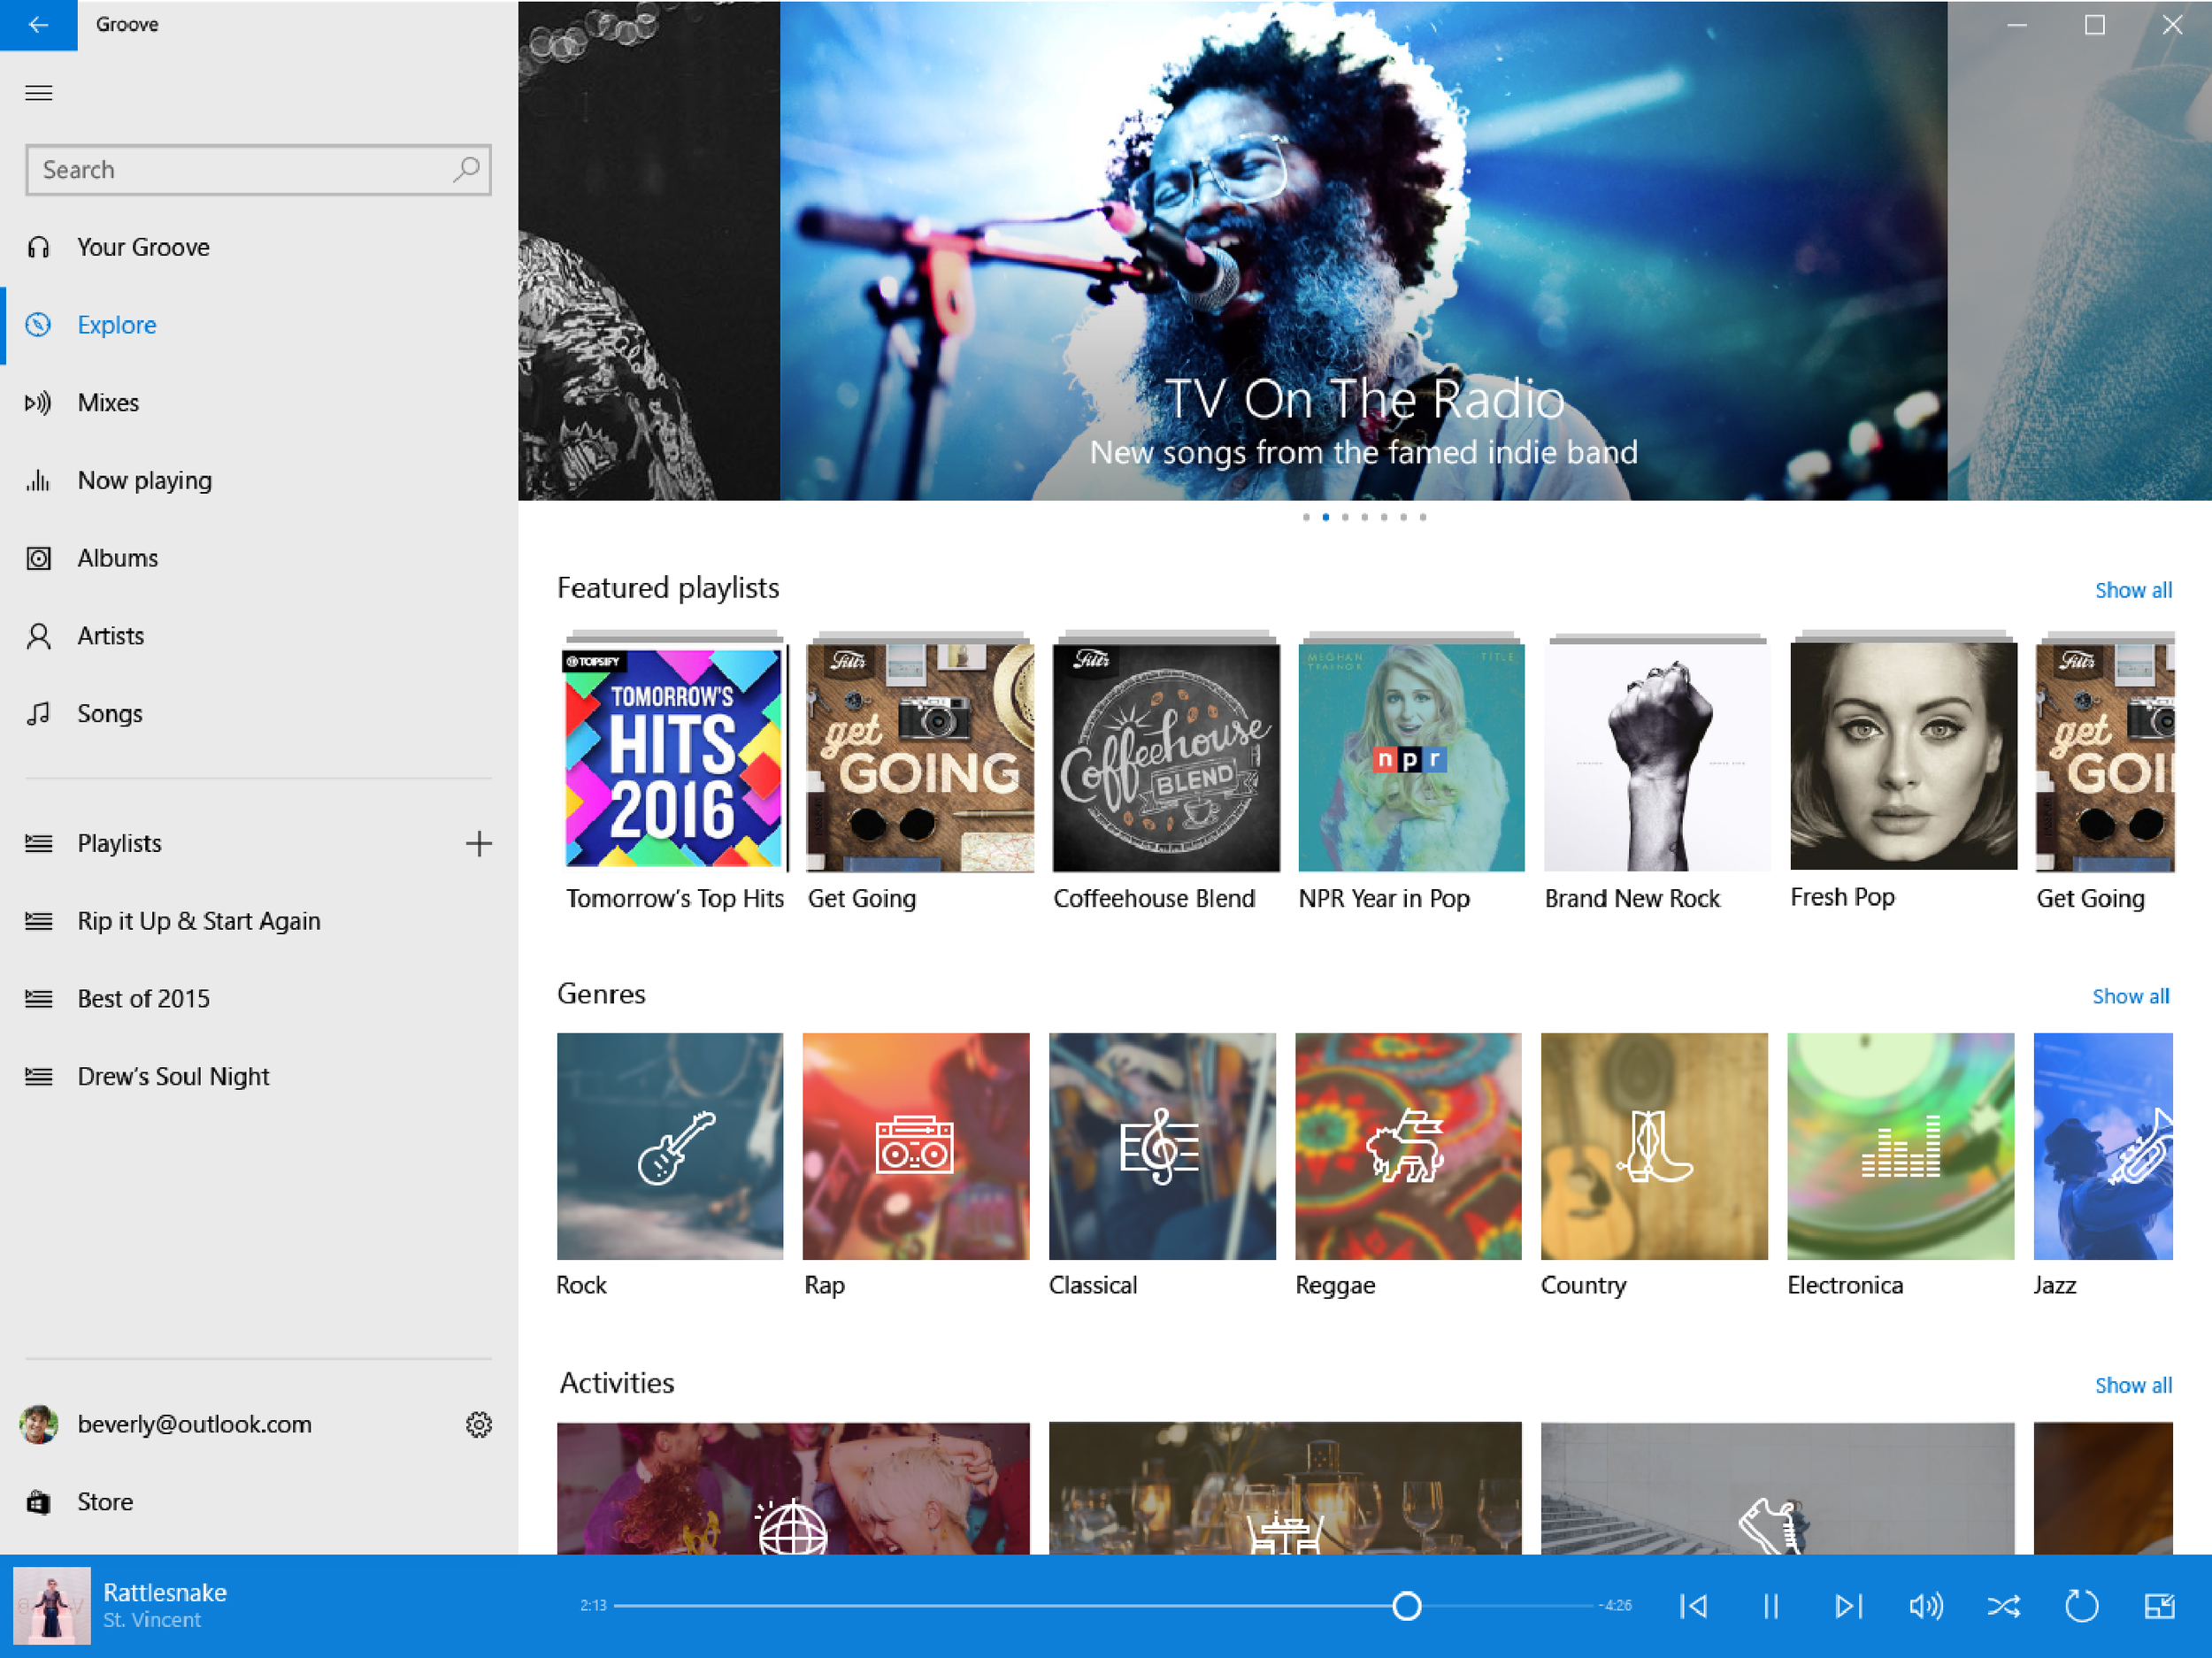The image size is (2212, 1658).
Task: Open Fresh Pop playlist cover
Action: pyautogui.click(x=1903, y=756)
